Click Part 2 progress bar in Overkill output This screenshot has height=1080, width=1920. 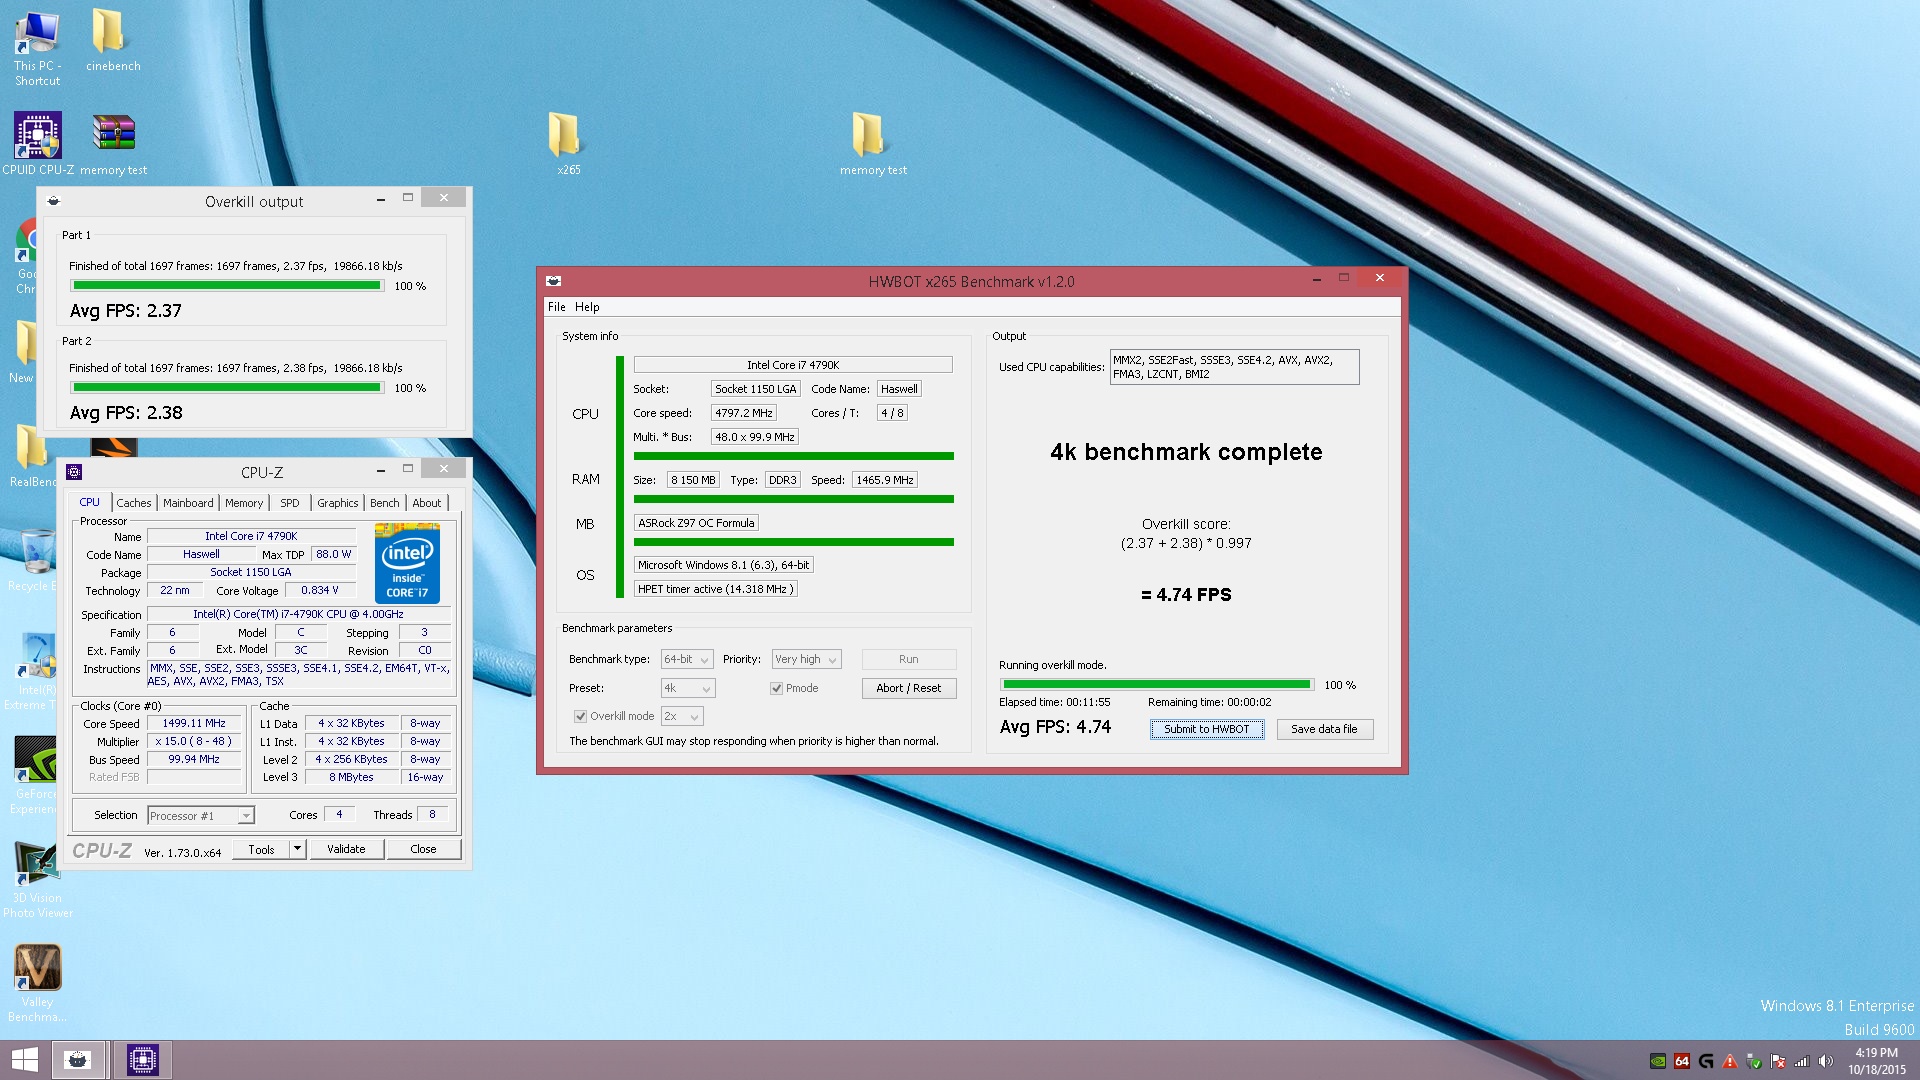pos(227,388)
